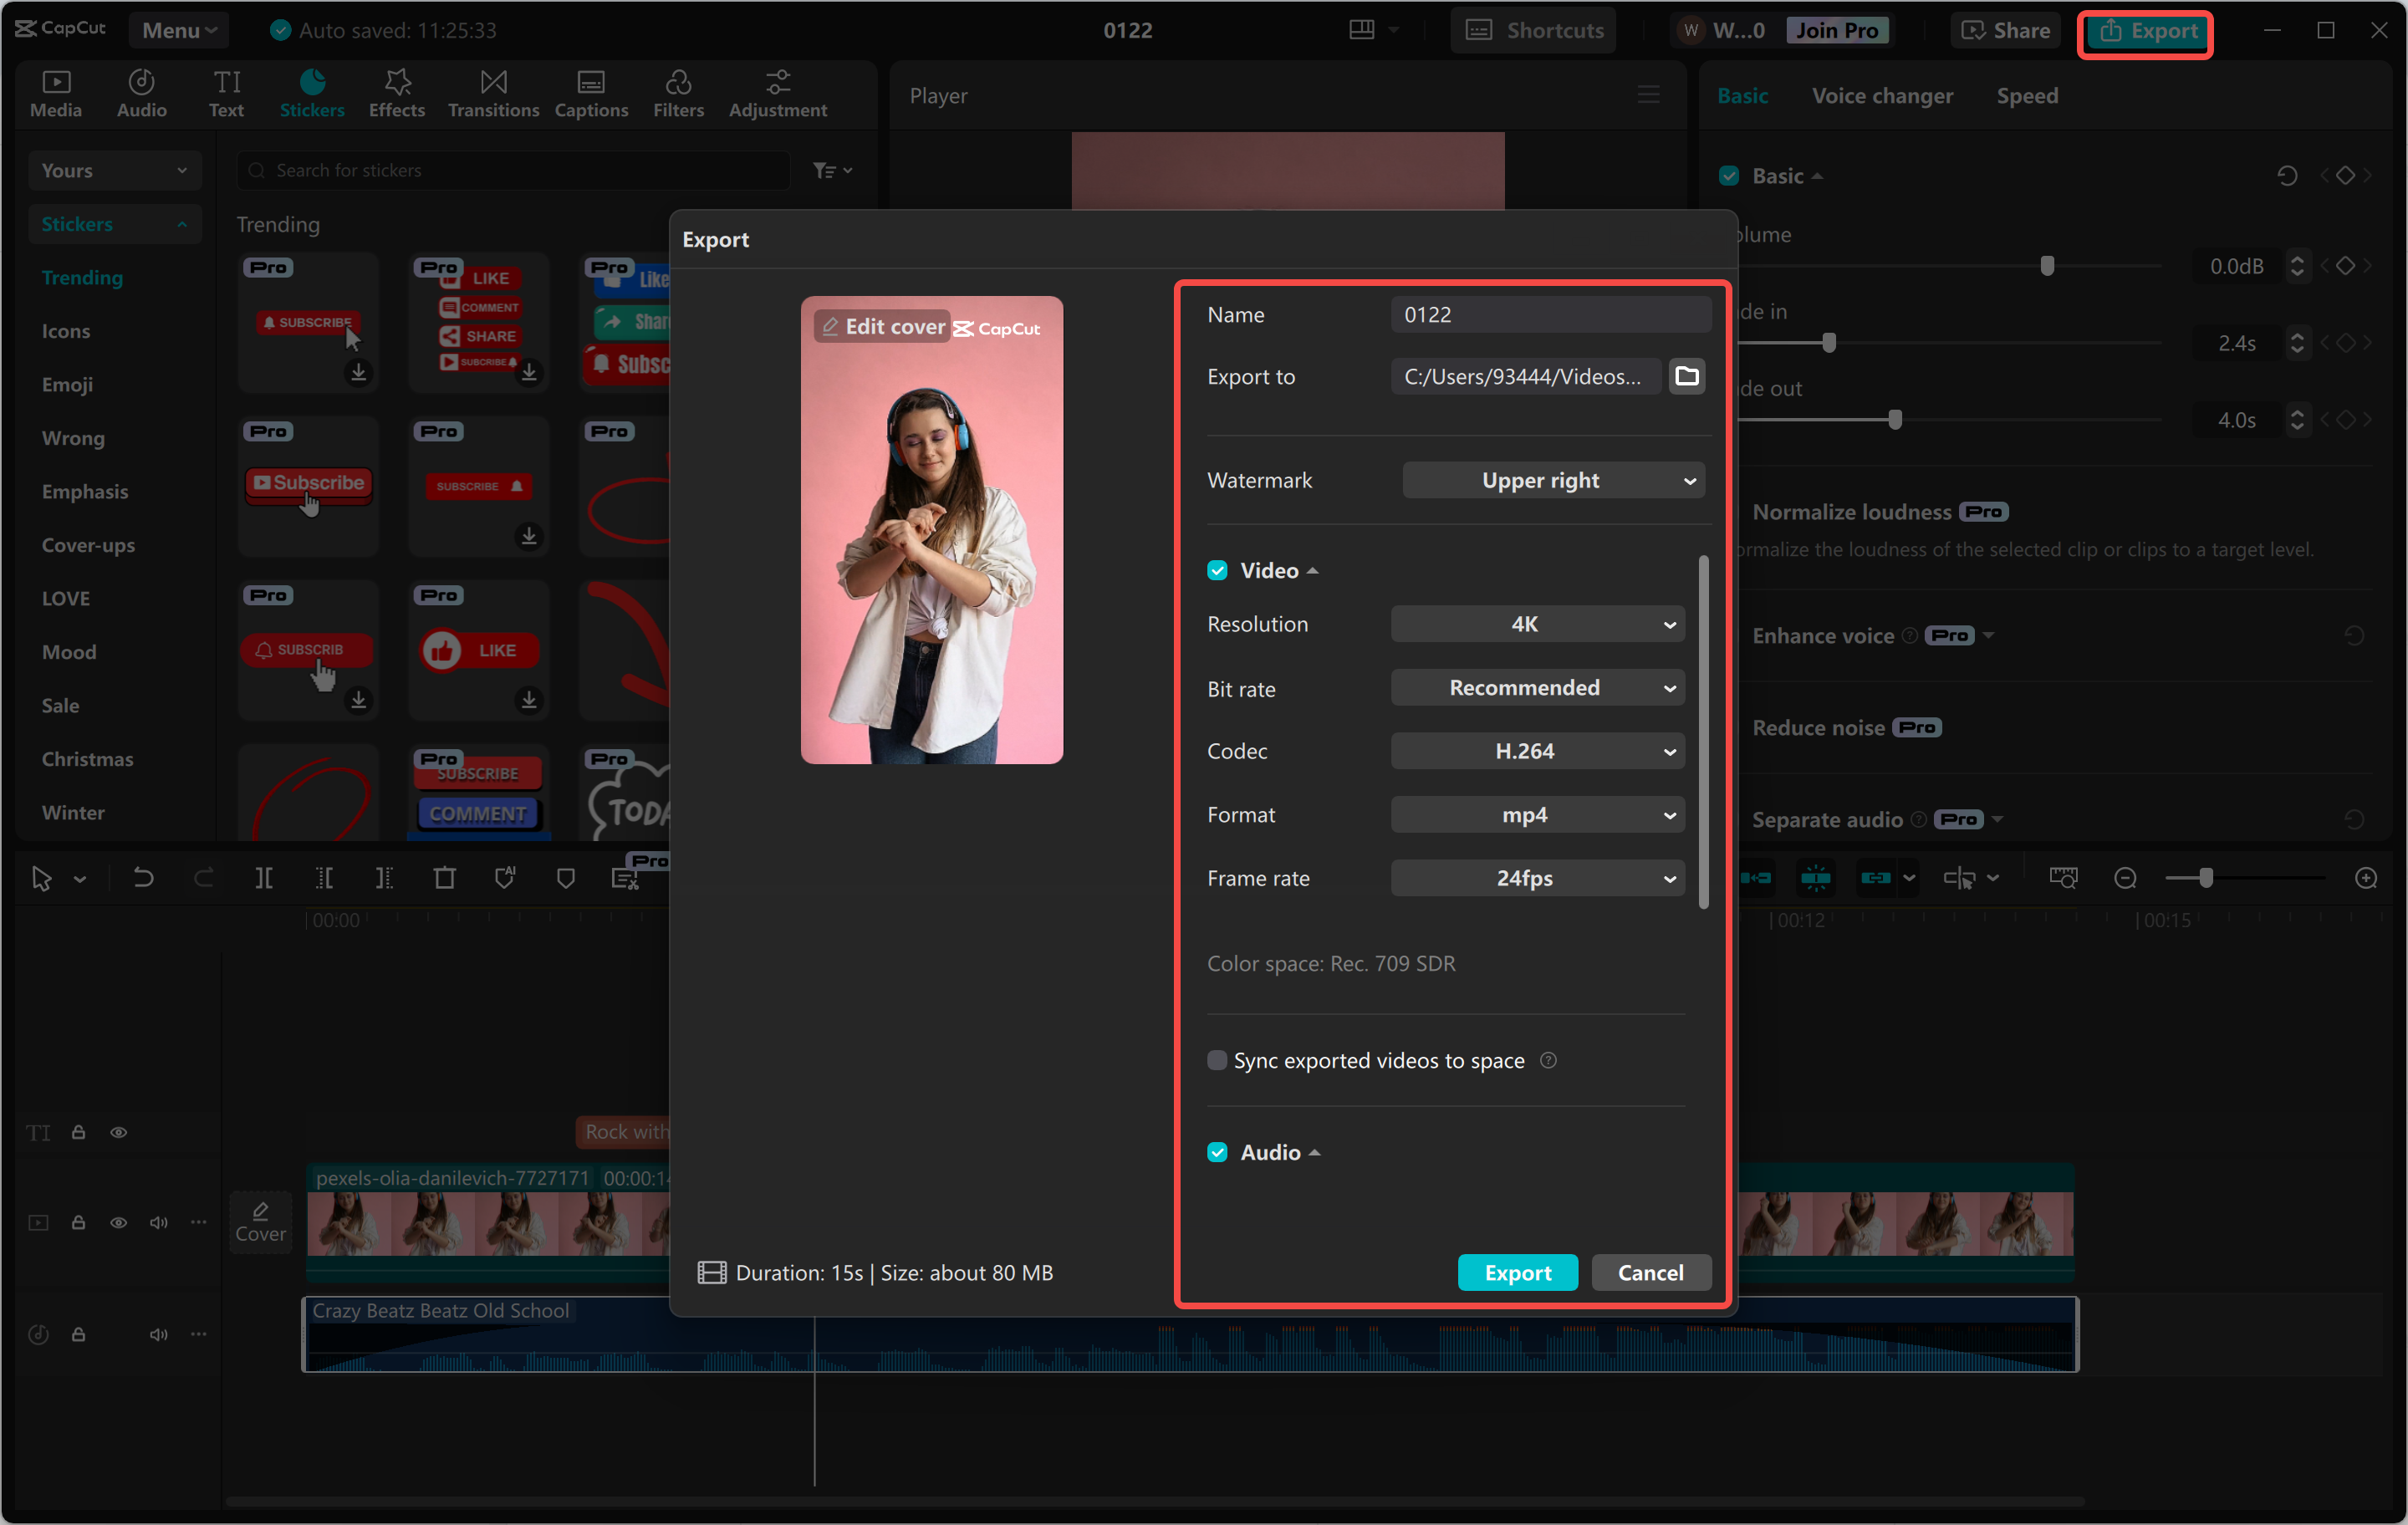This screenshot has height=1525, width=2408.
Task: Click the folder icon beside Export to path
Action: (1686, 376)
